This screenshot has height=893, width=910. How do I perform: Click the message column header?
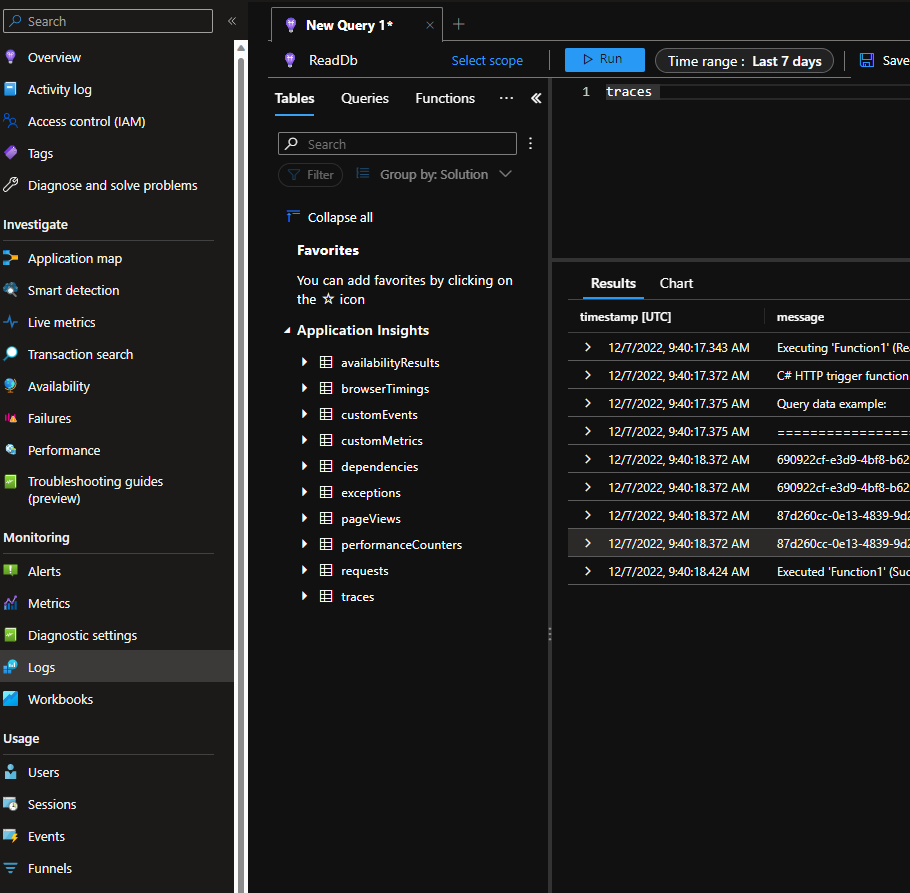(800, 317)
